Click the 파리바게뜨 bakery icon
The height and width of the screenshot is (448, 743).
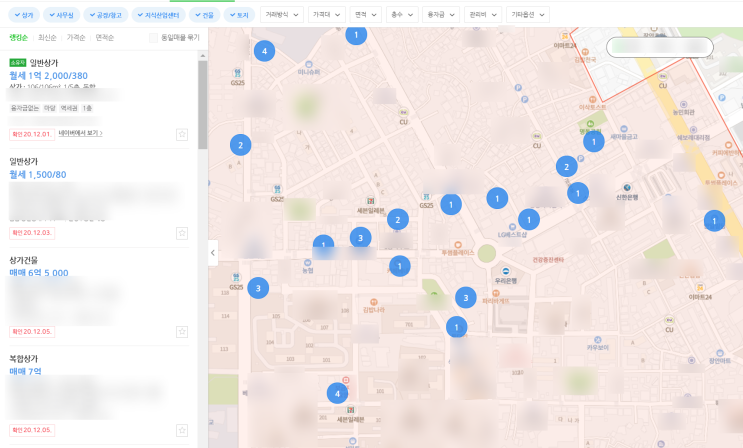tap(496, 293)
